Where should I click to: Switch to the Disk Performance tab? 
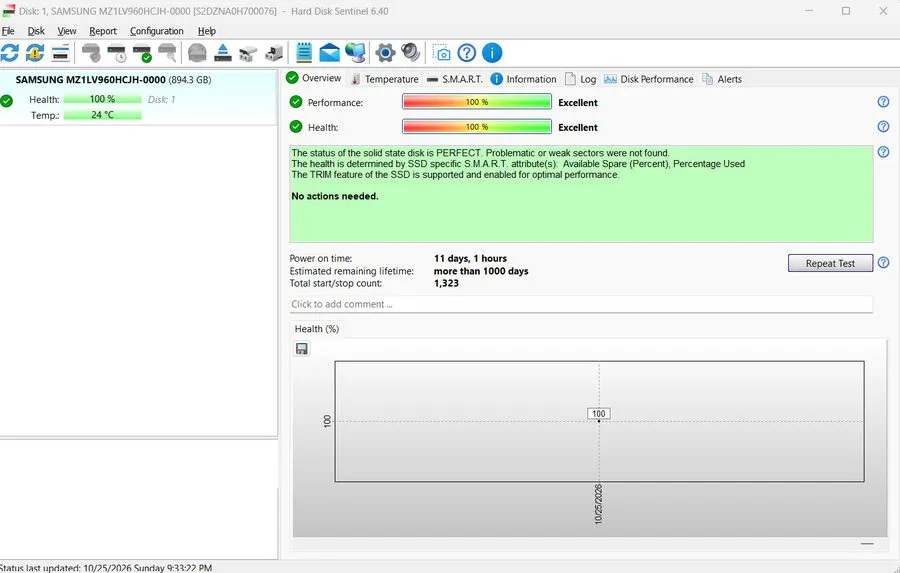click(x=649, y=79)
